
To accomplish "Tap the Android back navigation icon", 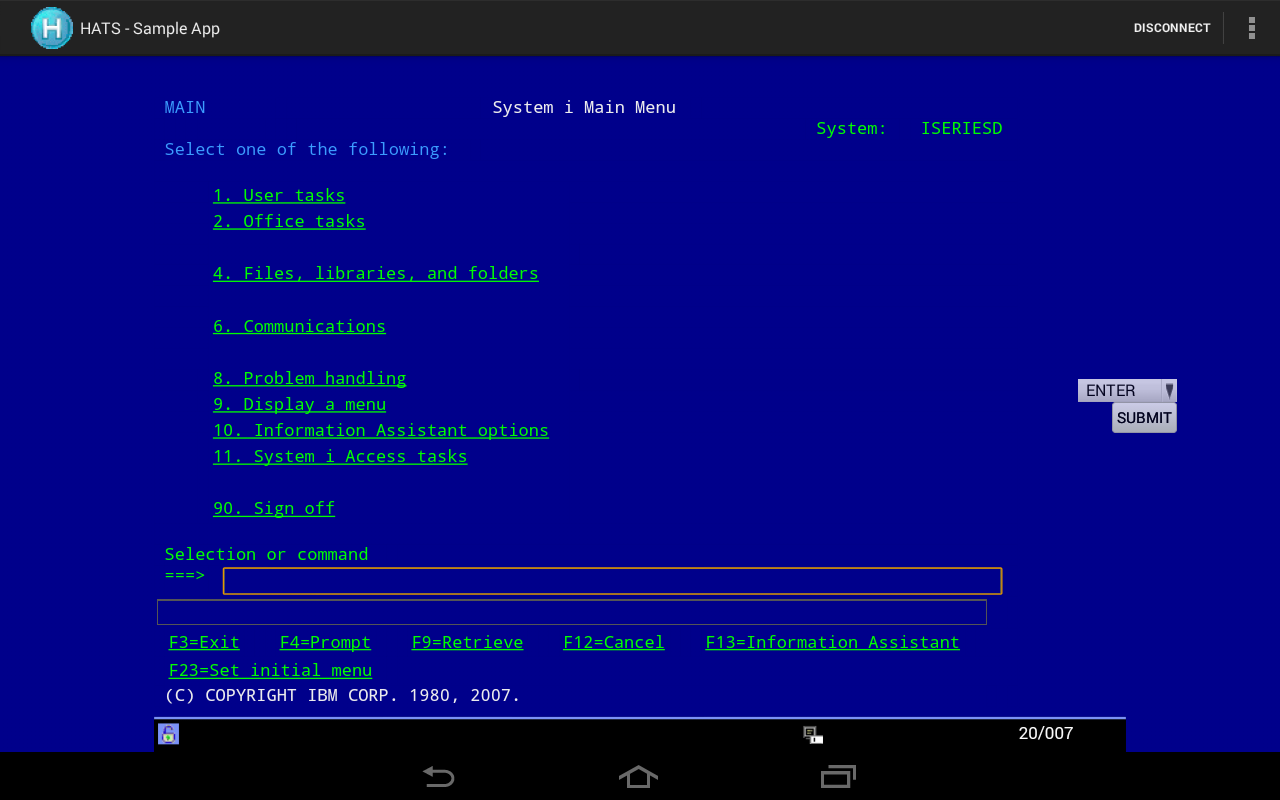I will pos(438,776).
